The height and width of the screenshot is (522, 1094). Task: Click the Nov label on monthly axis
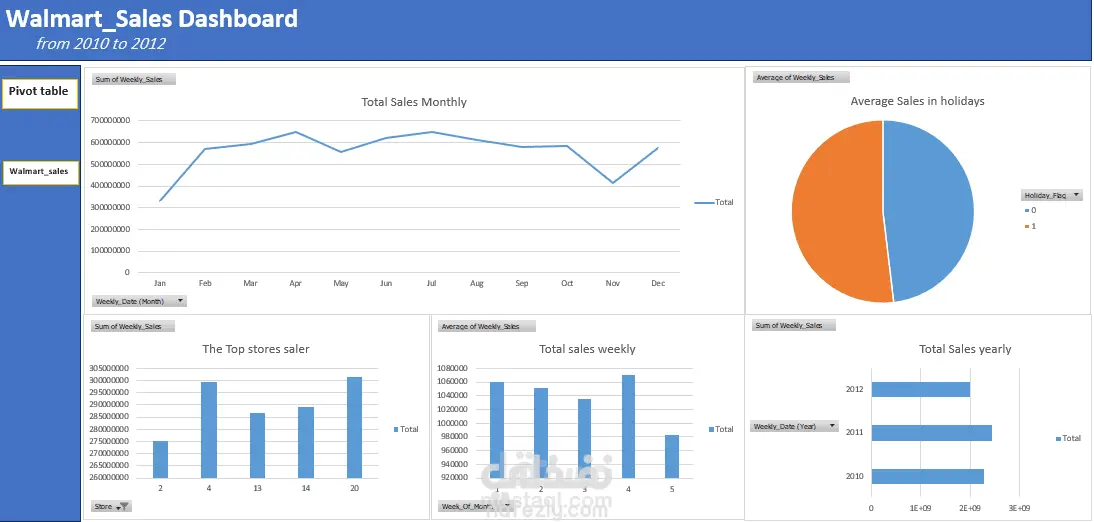[x=613, y=283]
